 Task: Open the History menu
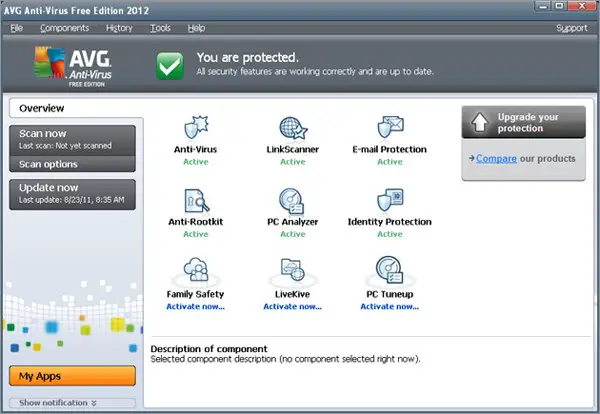click(x=119, y=28)
